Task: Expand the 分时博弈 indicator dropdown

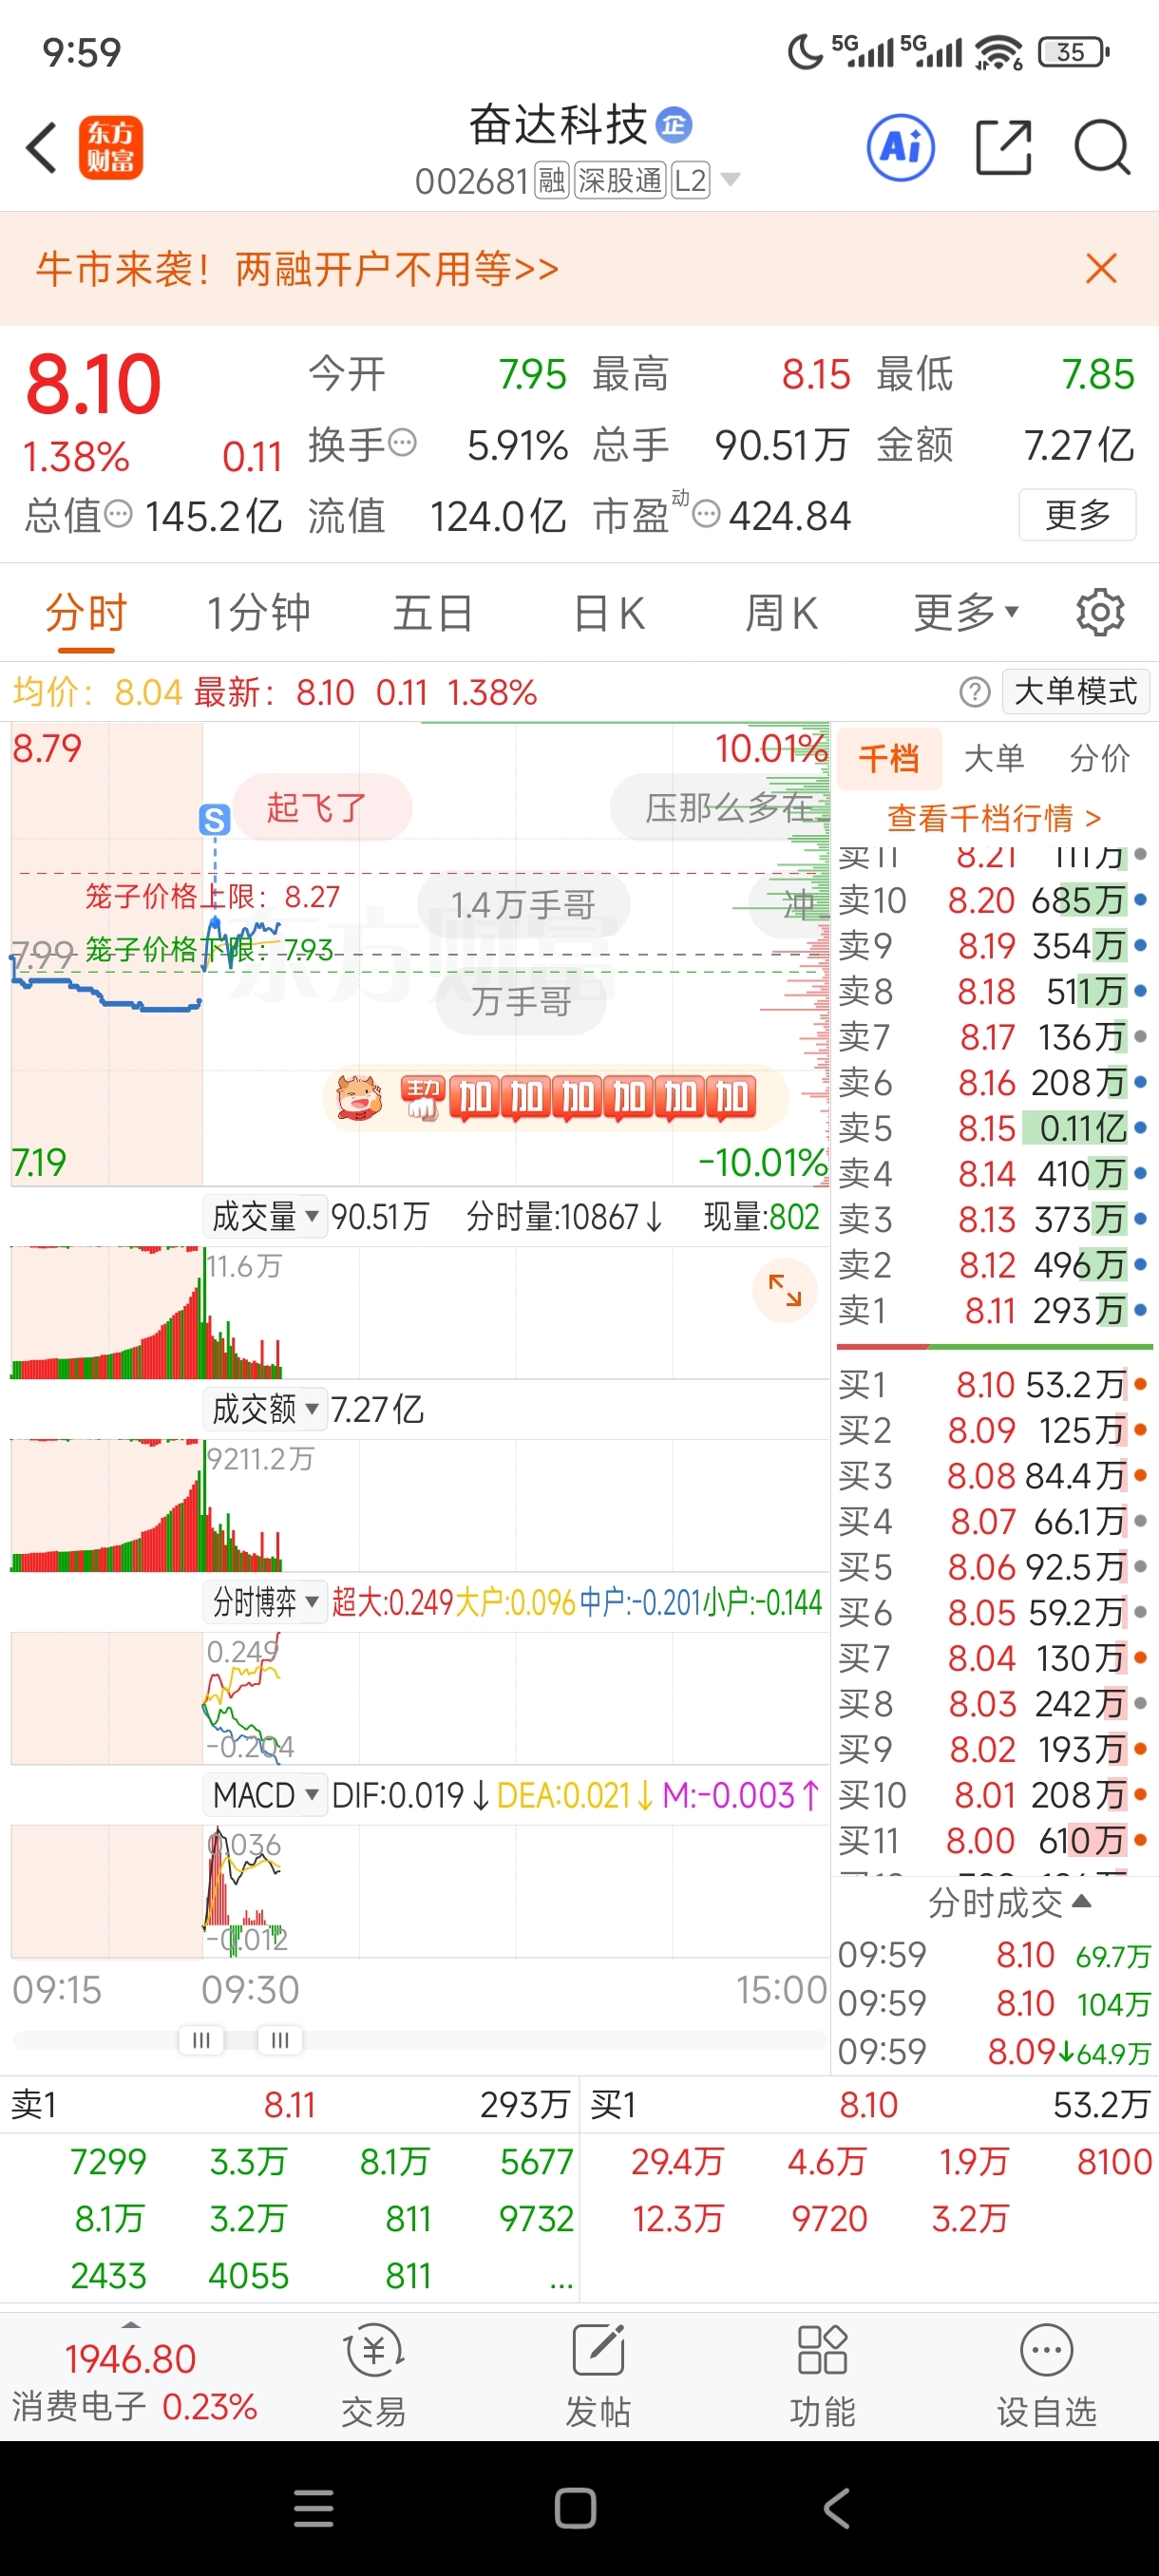Action: point(265,1602)
